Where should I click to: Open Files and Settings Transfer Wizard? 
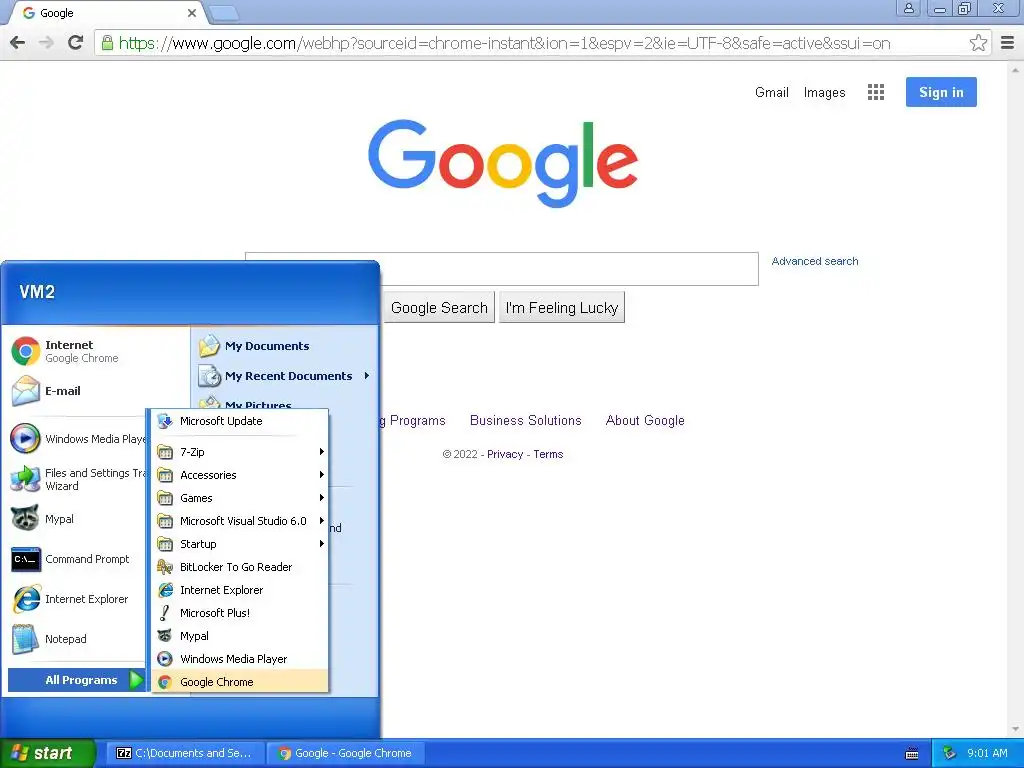pyautogui.click(x=77, y=479)
